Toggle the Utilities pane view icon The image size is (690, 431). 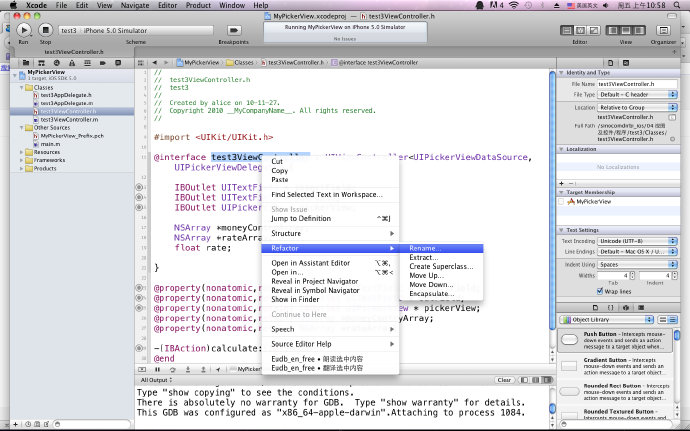point(639,30)
